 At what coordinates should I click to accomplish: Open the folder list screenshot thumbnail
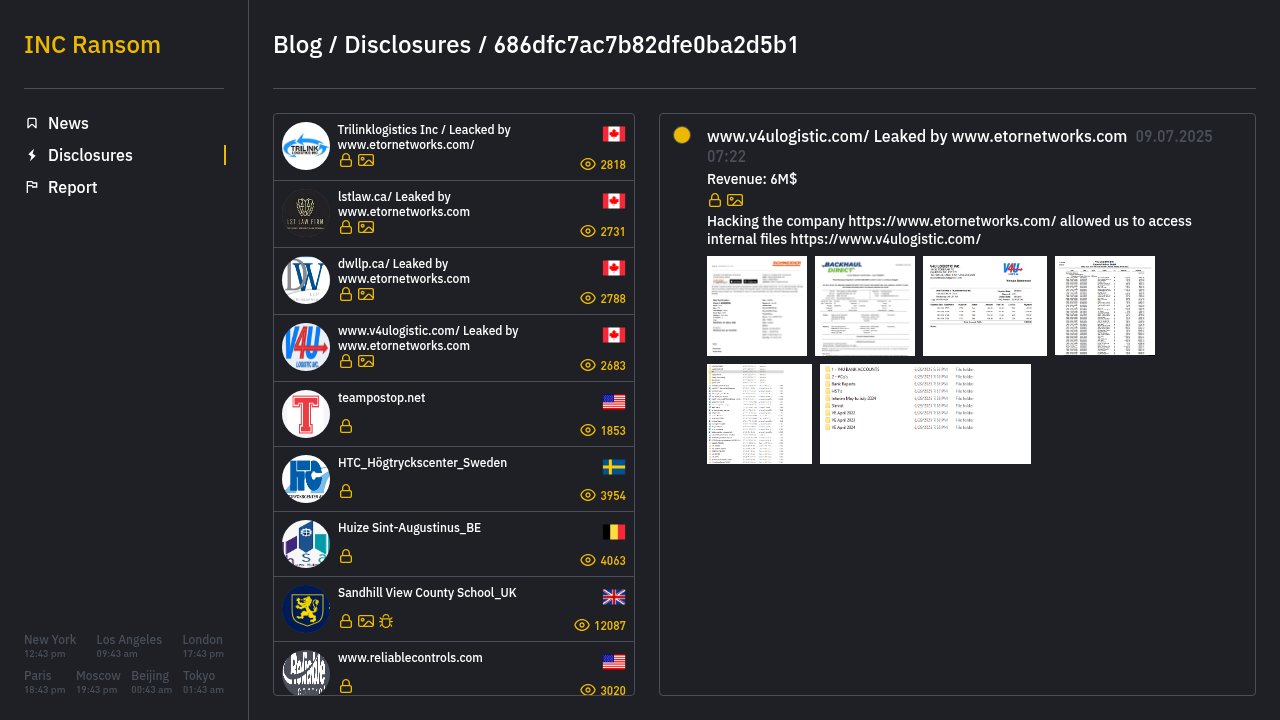(925, 414)
